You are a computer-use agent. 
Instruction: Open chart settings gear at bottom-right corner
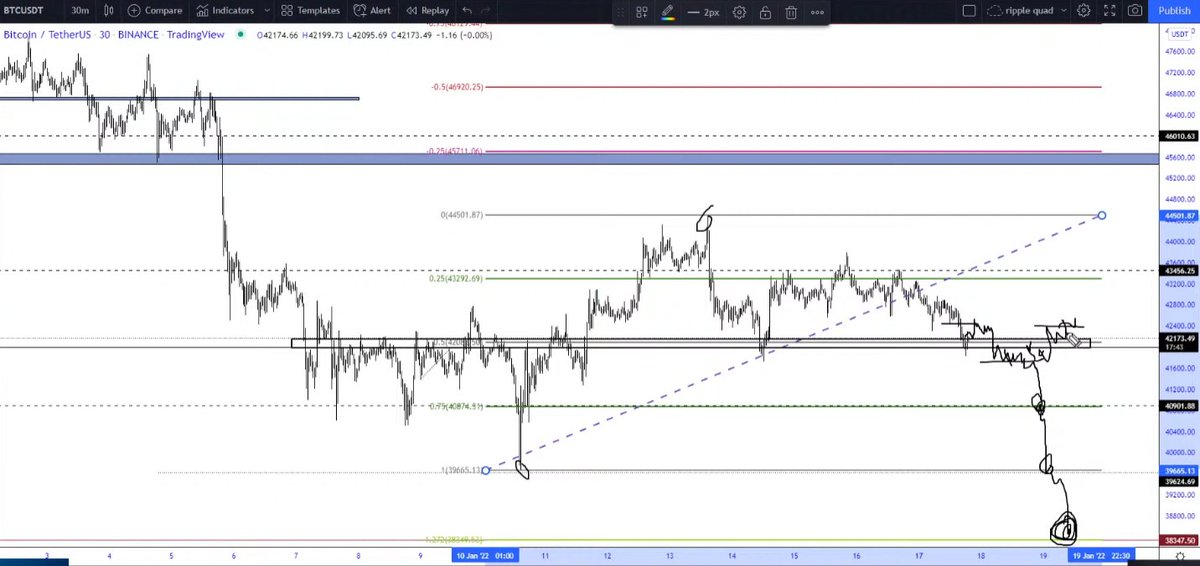pos(1180,555)
